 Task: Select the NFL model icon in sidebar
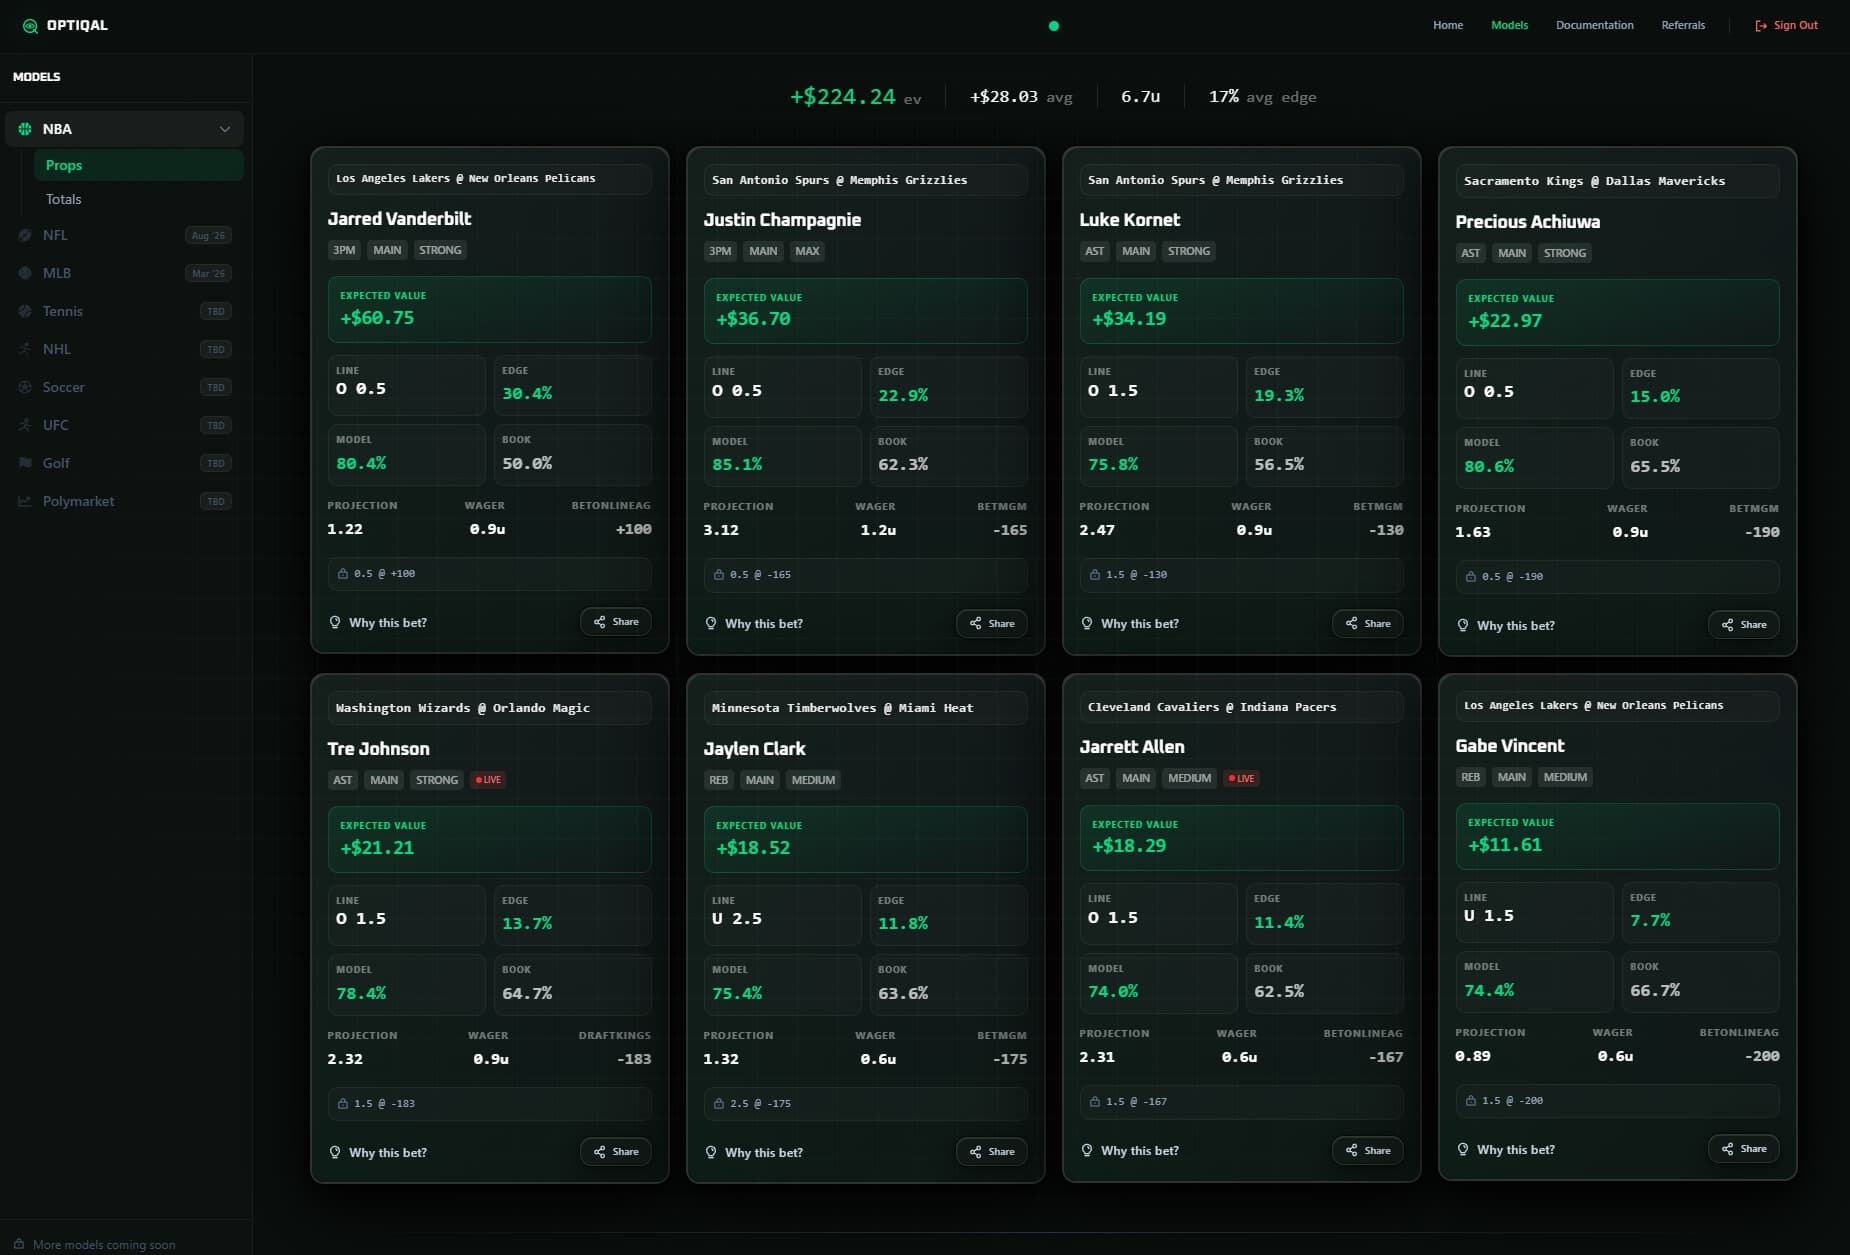tap(25, 235)
